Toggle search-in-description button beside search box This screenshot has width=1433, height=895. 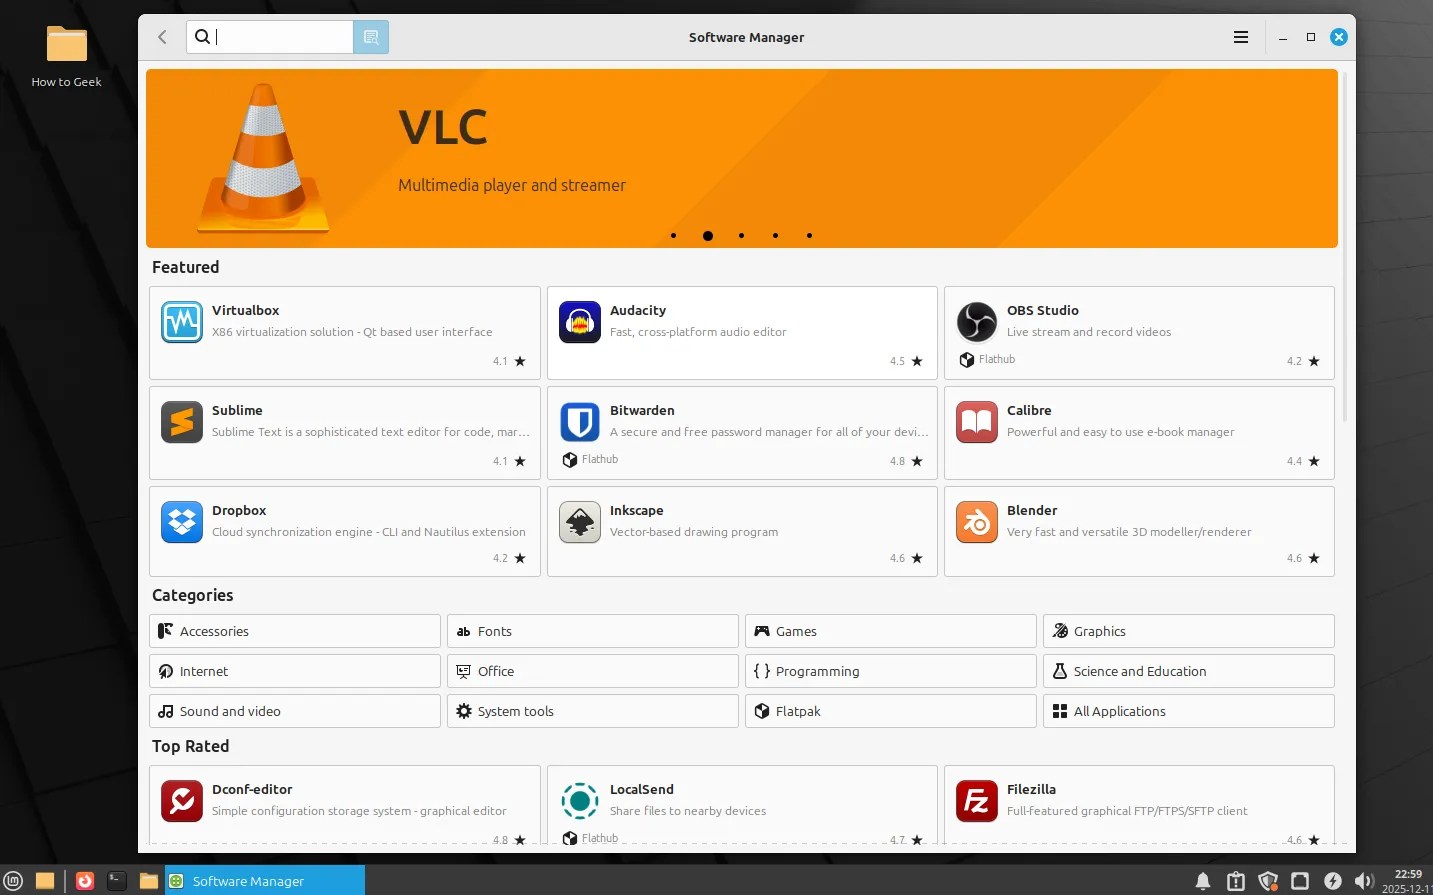point(371,37)
